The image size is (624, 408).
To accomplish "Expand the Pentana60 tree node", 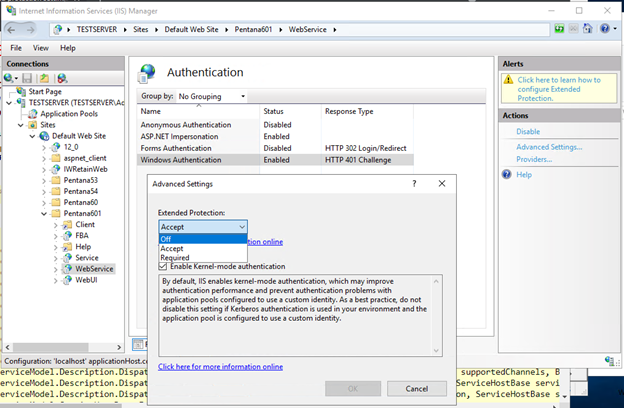I will pyautogui.click(x=44, y=202).
